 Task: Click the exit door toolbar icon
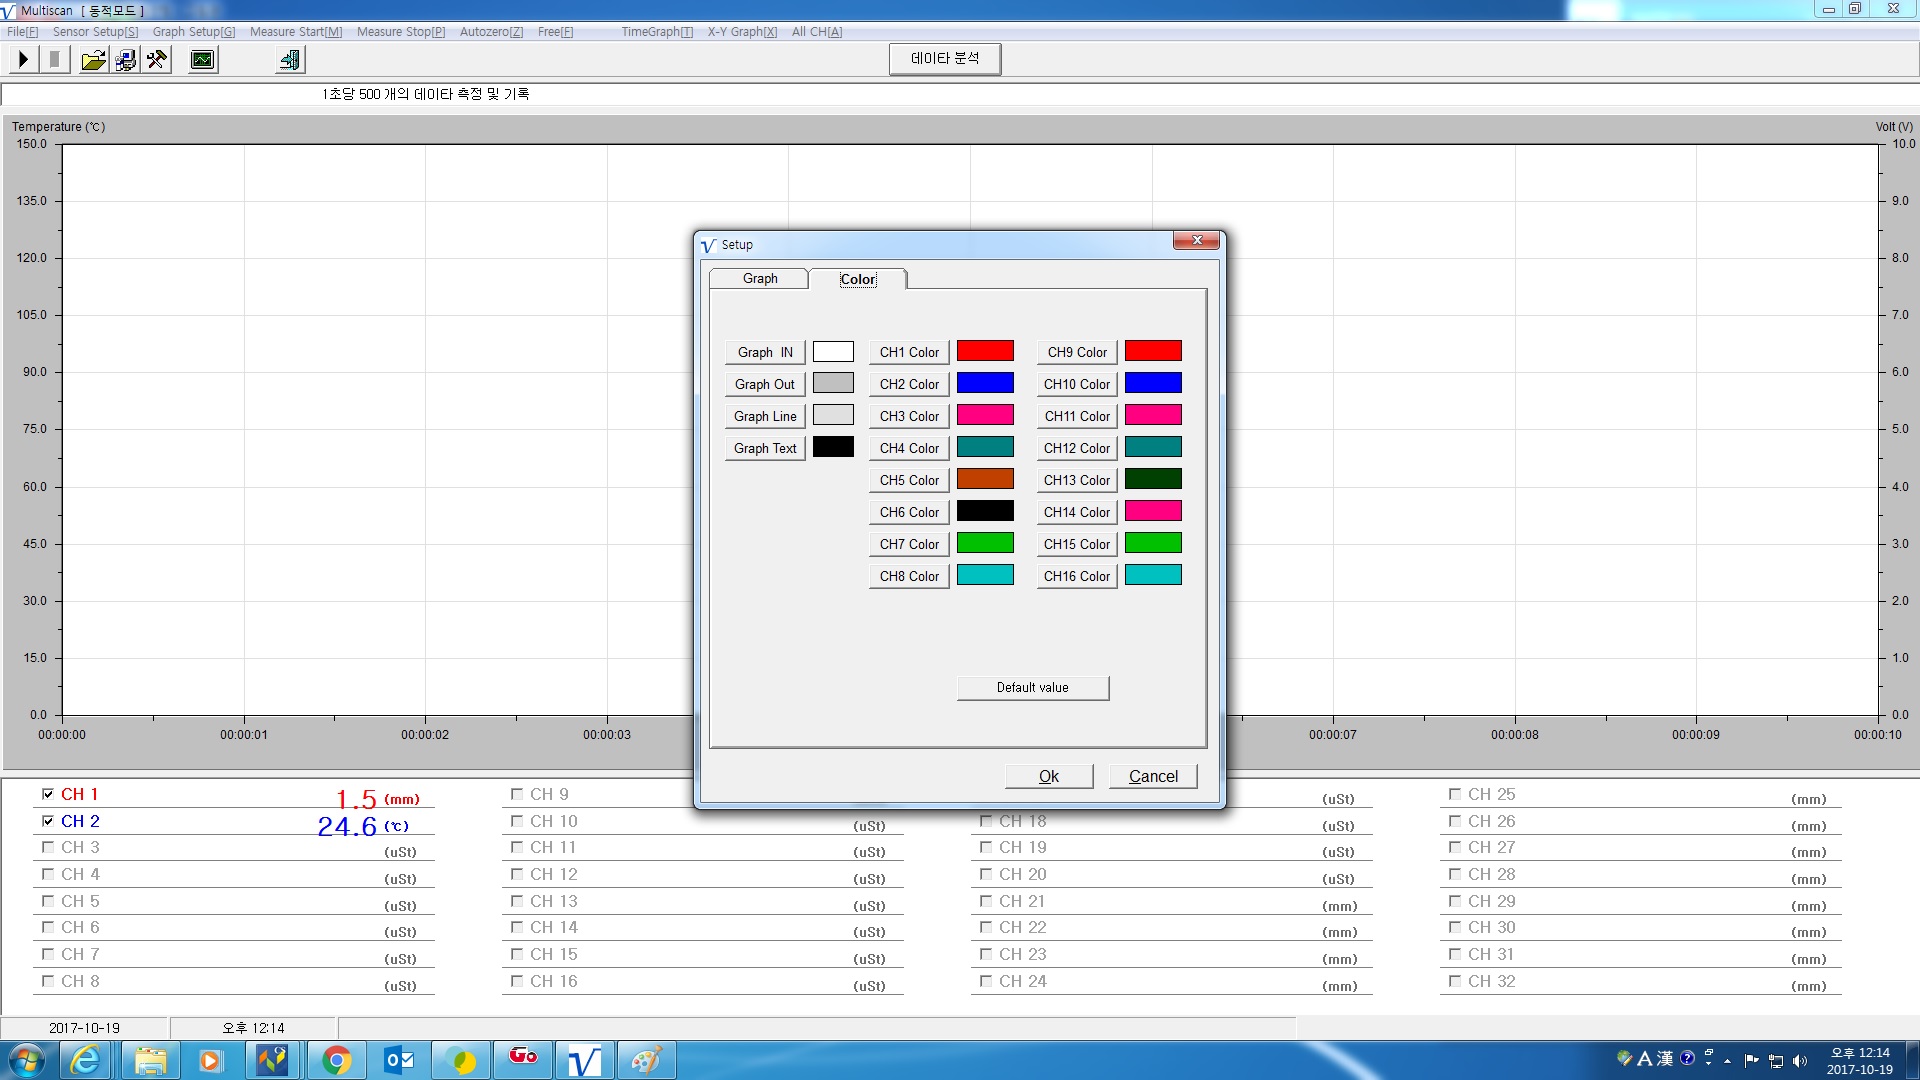pos(290,60)
